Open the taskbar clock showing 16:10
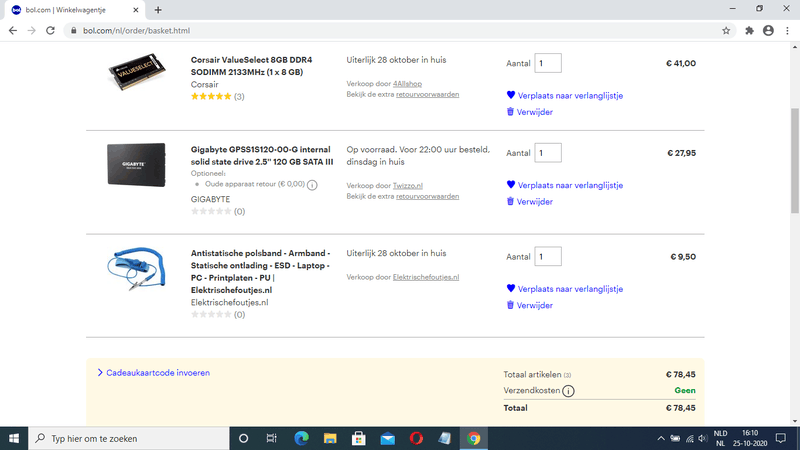This screenshot has width=800, height=450. tap(750, 438)
